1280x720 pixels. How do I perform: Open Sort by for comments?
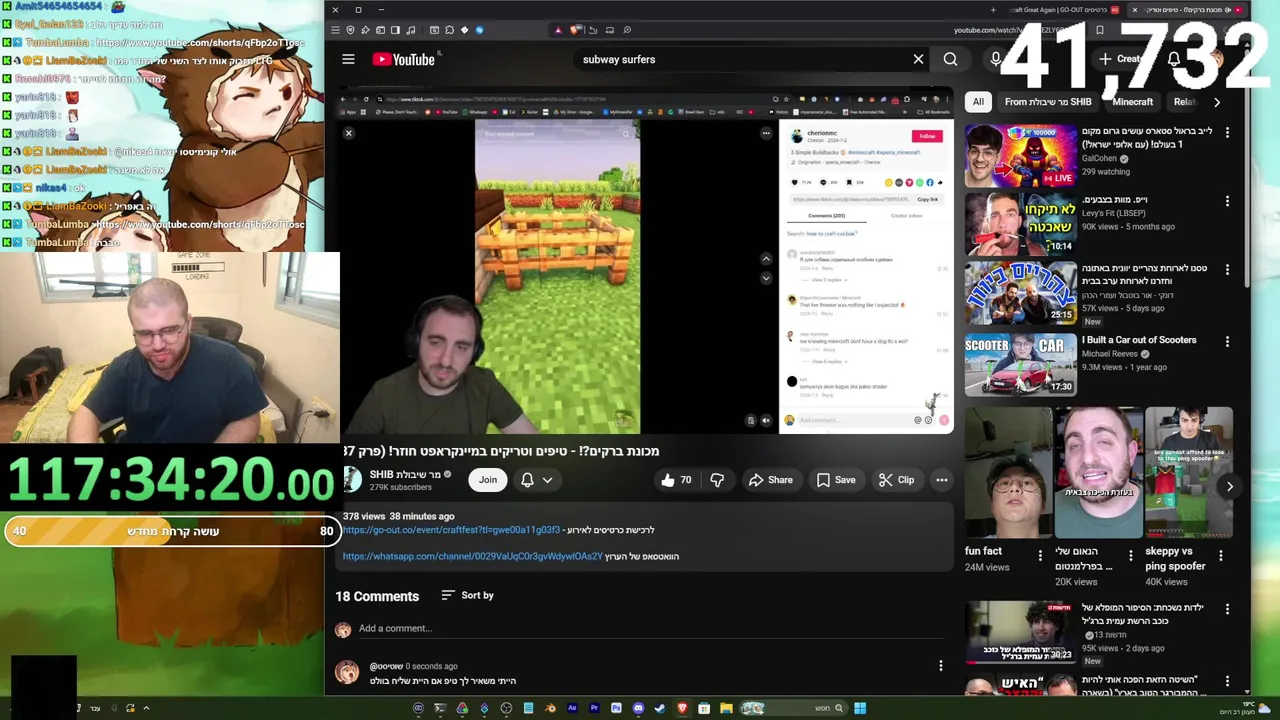[x=467, y=595]
